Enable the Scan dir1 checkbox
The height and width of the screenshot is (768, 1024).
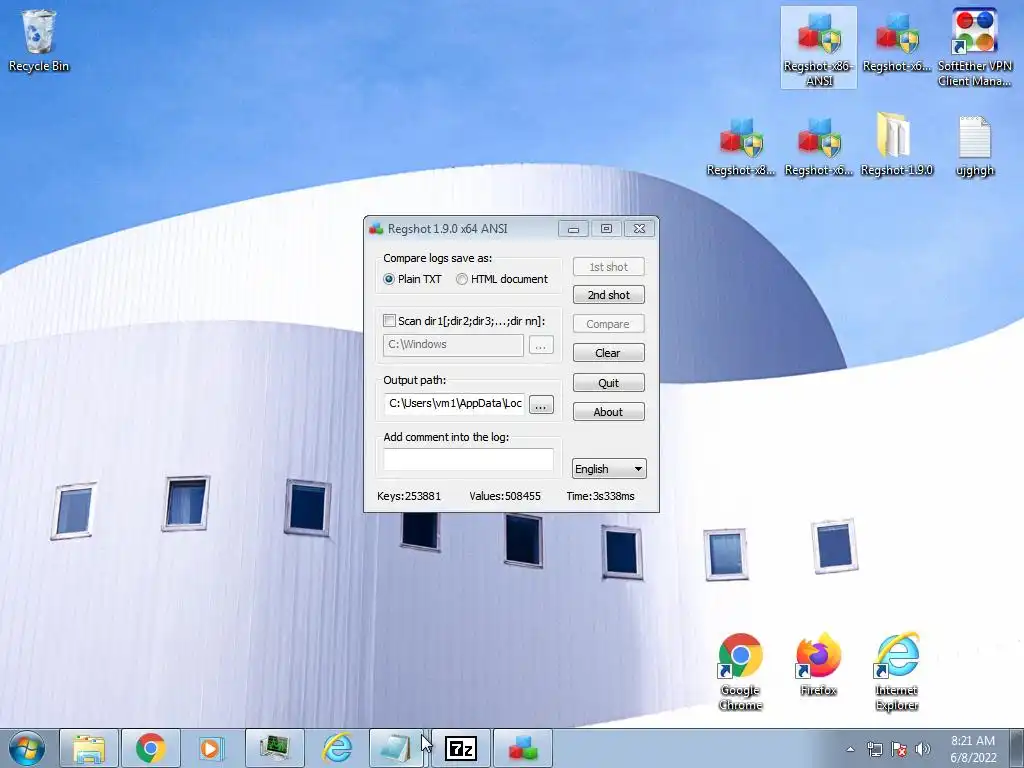pyautogui.click(x=389, y=321)
